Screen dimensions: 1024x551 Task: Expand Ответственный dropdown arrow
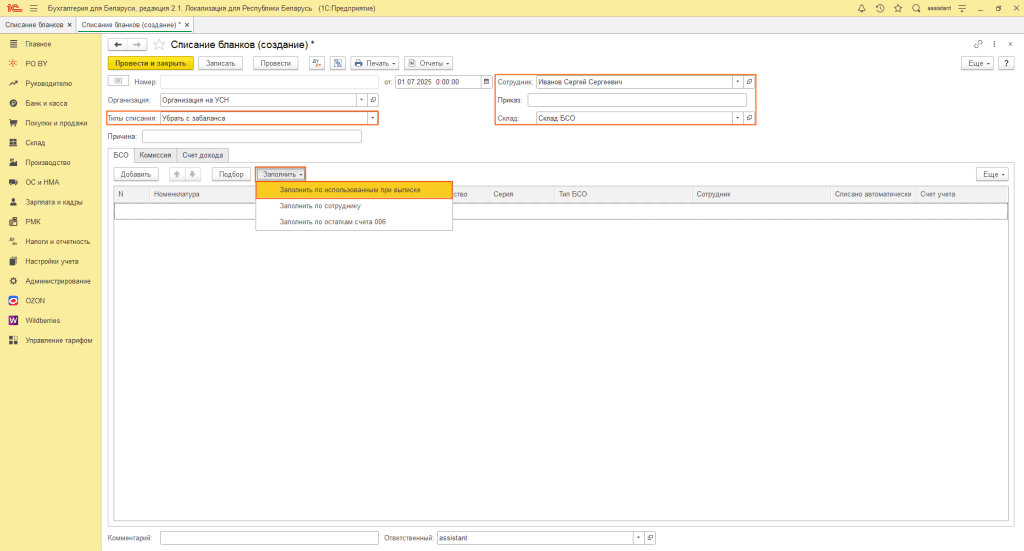point(638,538)
